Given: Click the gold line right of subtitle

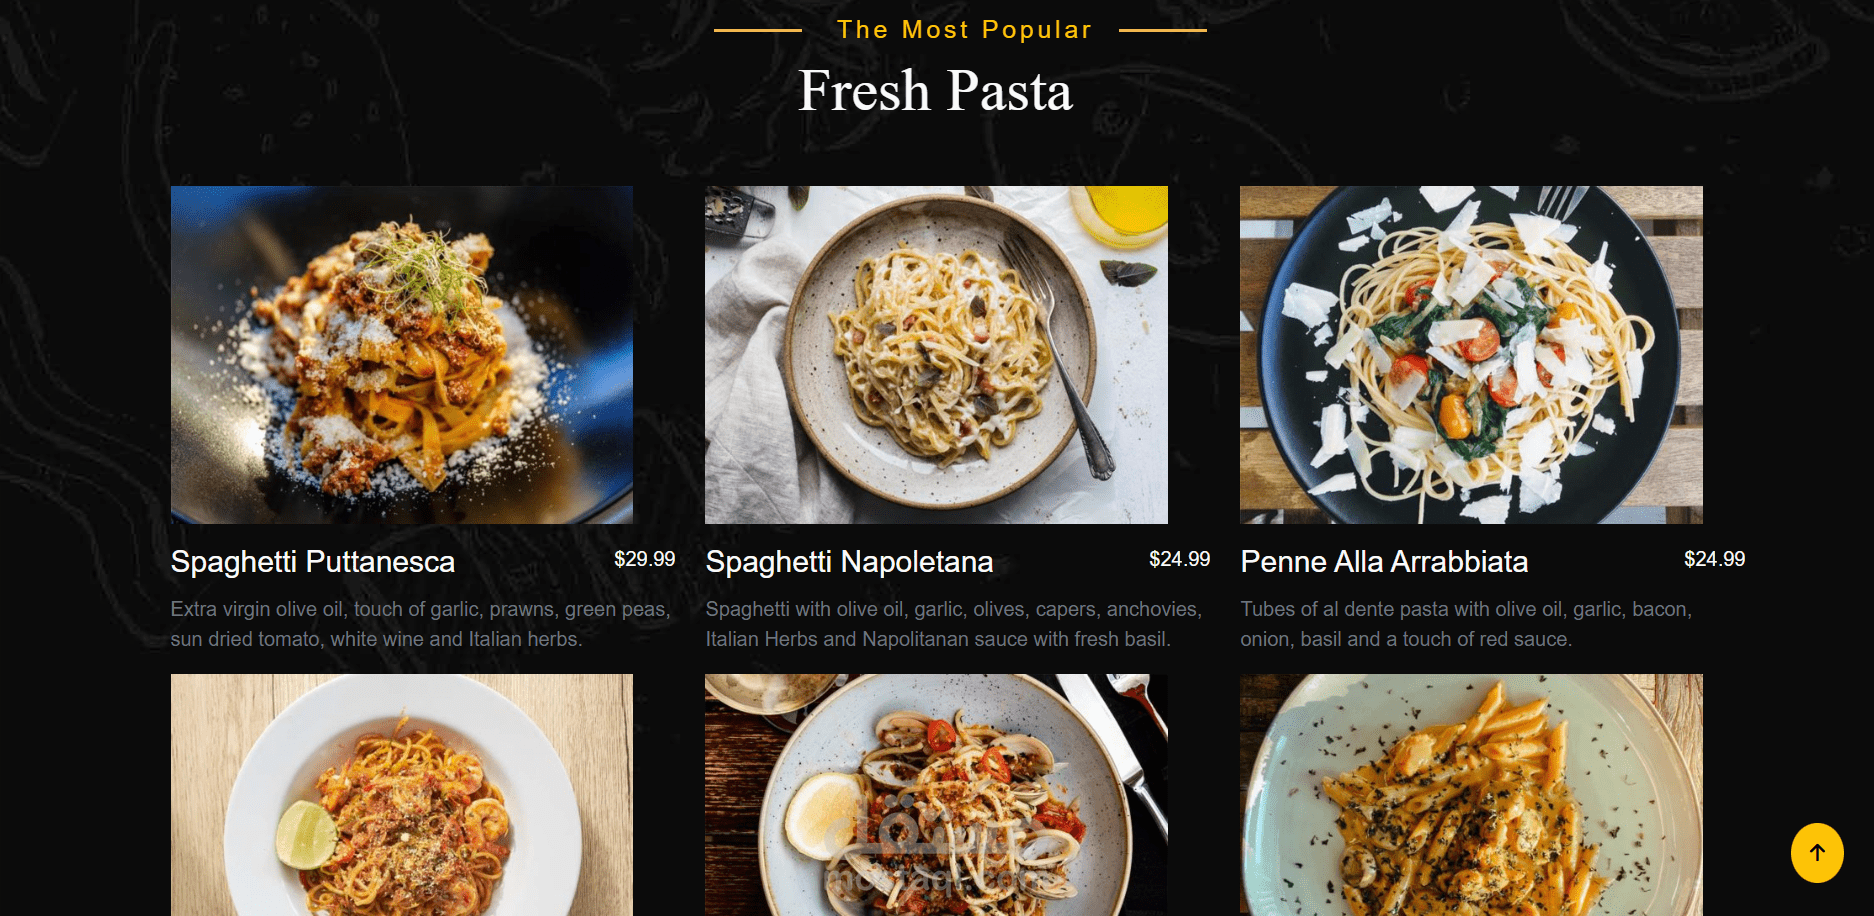Looking at the screenshot, I should tap(1162, 31).
